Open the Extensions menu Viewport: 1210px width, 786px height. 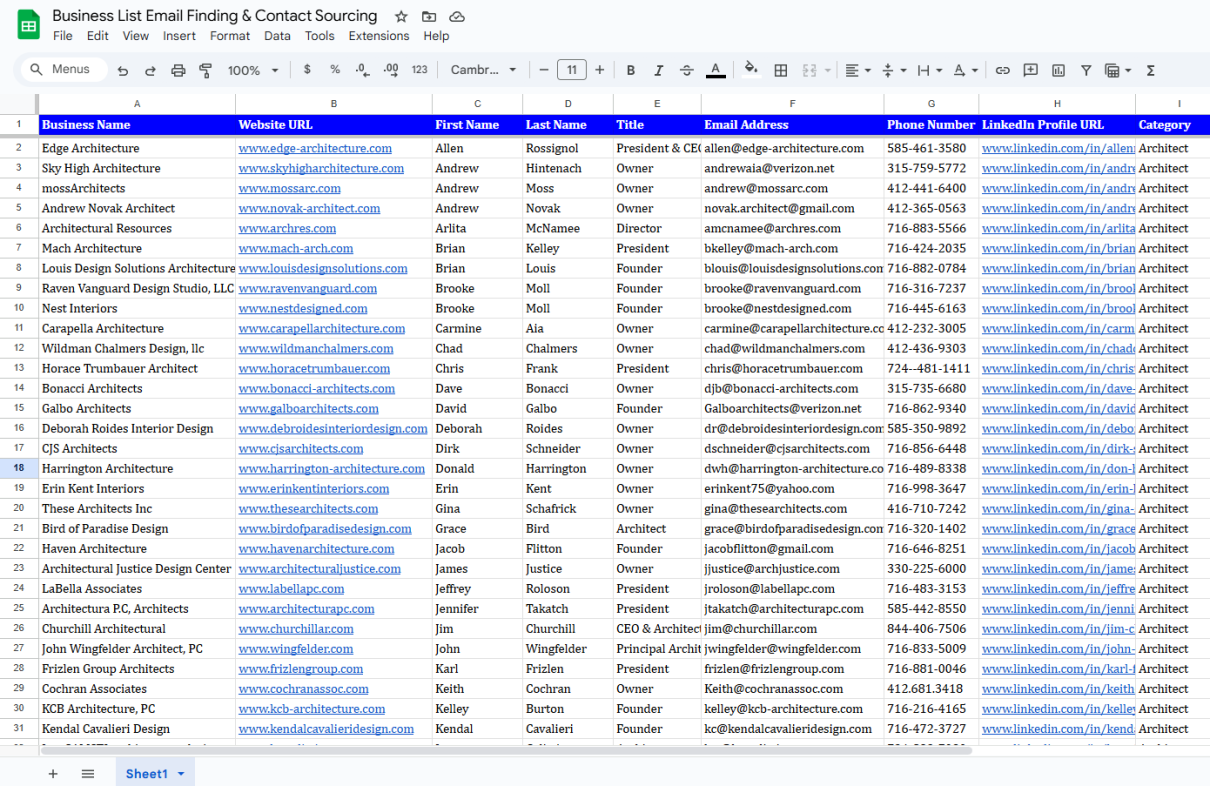click(379, 36)
